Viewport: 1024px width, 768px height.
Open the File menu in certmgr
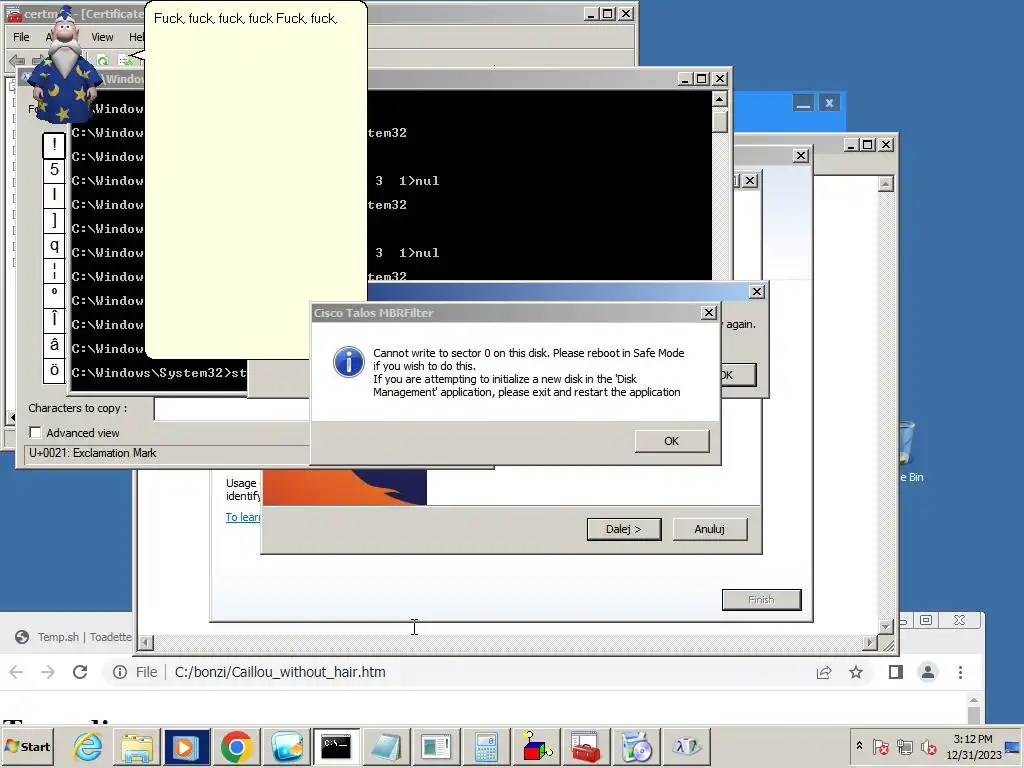tap(22, 37)
